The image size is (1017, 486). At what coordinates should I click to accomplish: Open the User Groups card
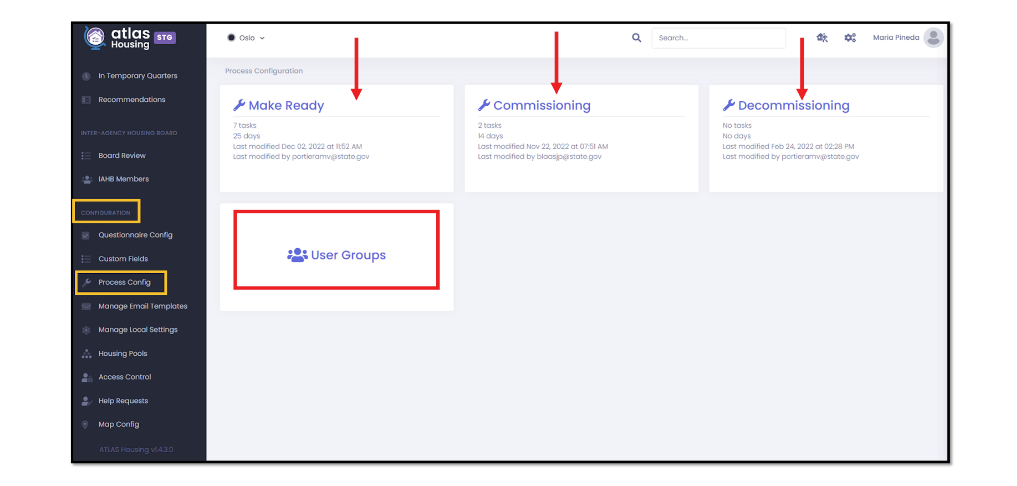tap(337, 255)
